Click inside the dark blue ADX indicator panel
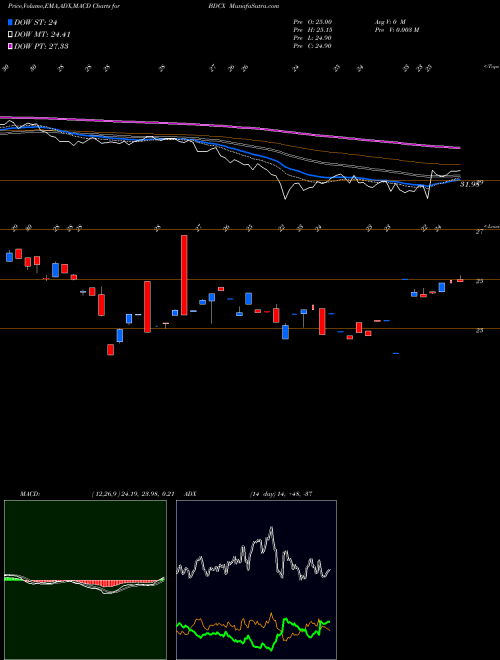 click(256, 580)
